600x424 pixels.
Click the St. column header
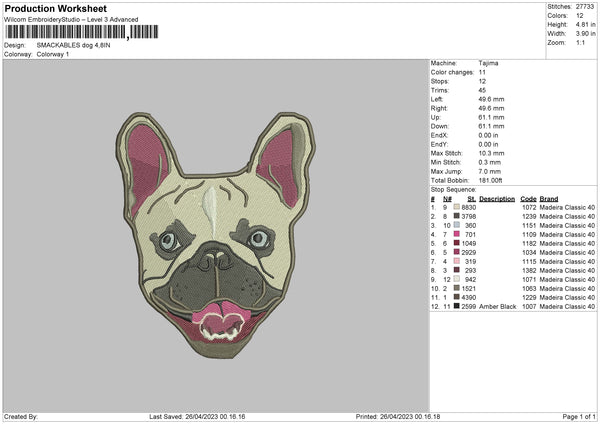point(472,199)
